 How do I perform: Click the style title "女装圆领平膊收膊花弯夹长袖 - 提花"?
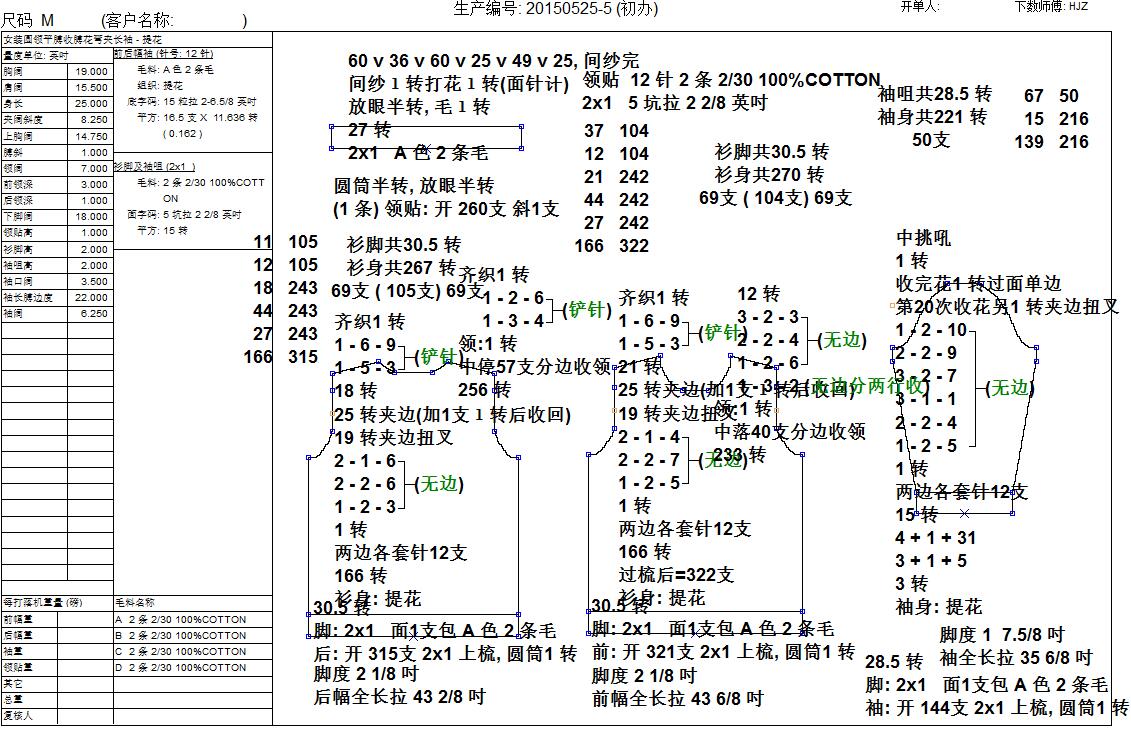(82, 40)
